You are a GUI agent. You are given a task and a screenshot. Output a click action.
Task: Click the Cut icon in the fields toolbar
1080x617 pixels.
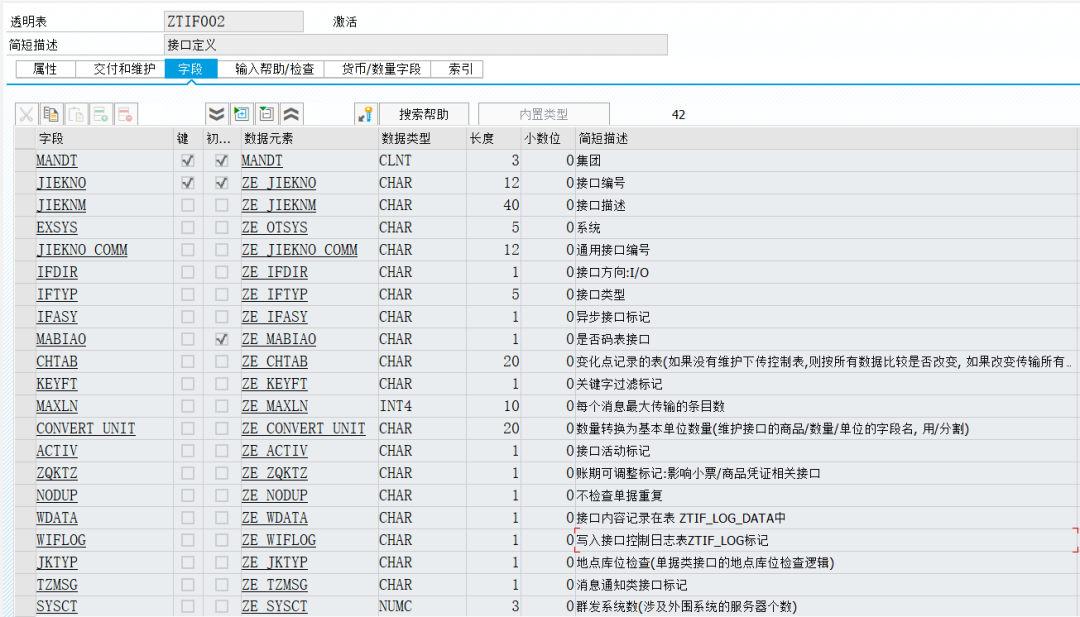[x=26, y=114]
